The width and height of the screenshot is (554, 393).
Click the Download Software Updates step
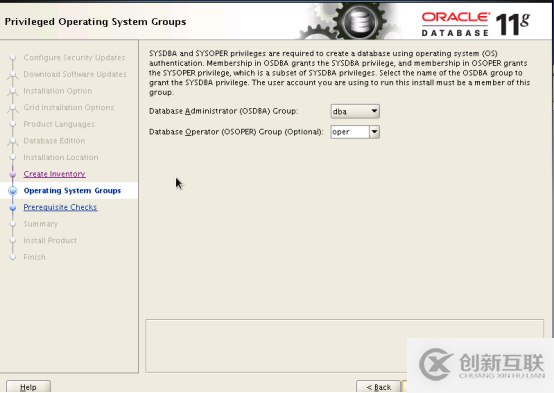pos(75,74)
